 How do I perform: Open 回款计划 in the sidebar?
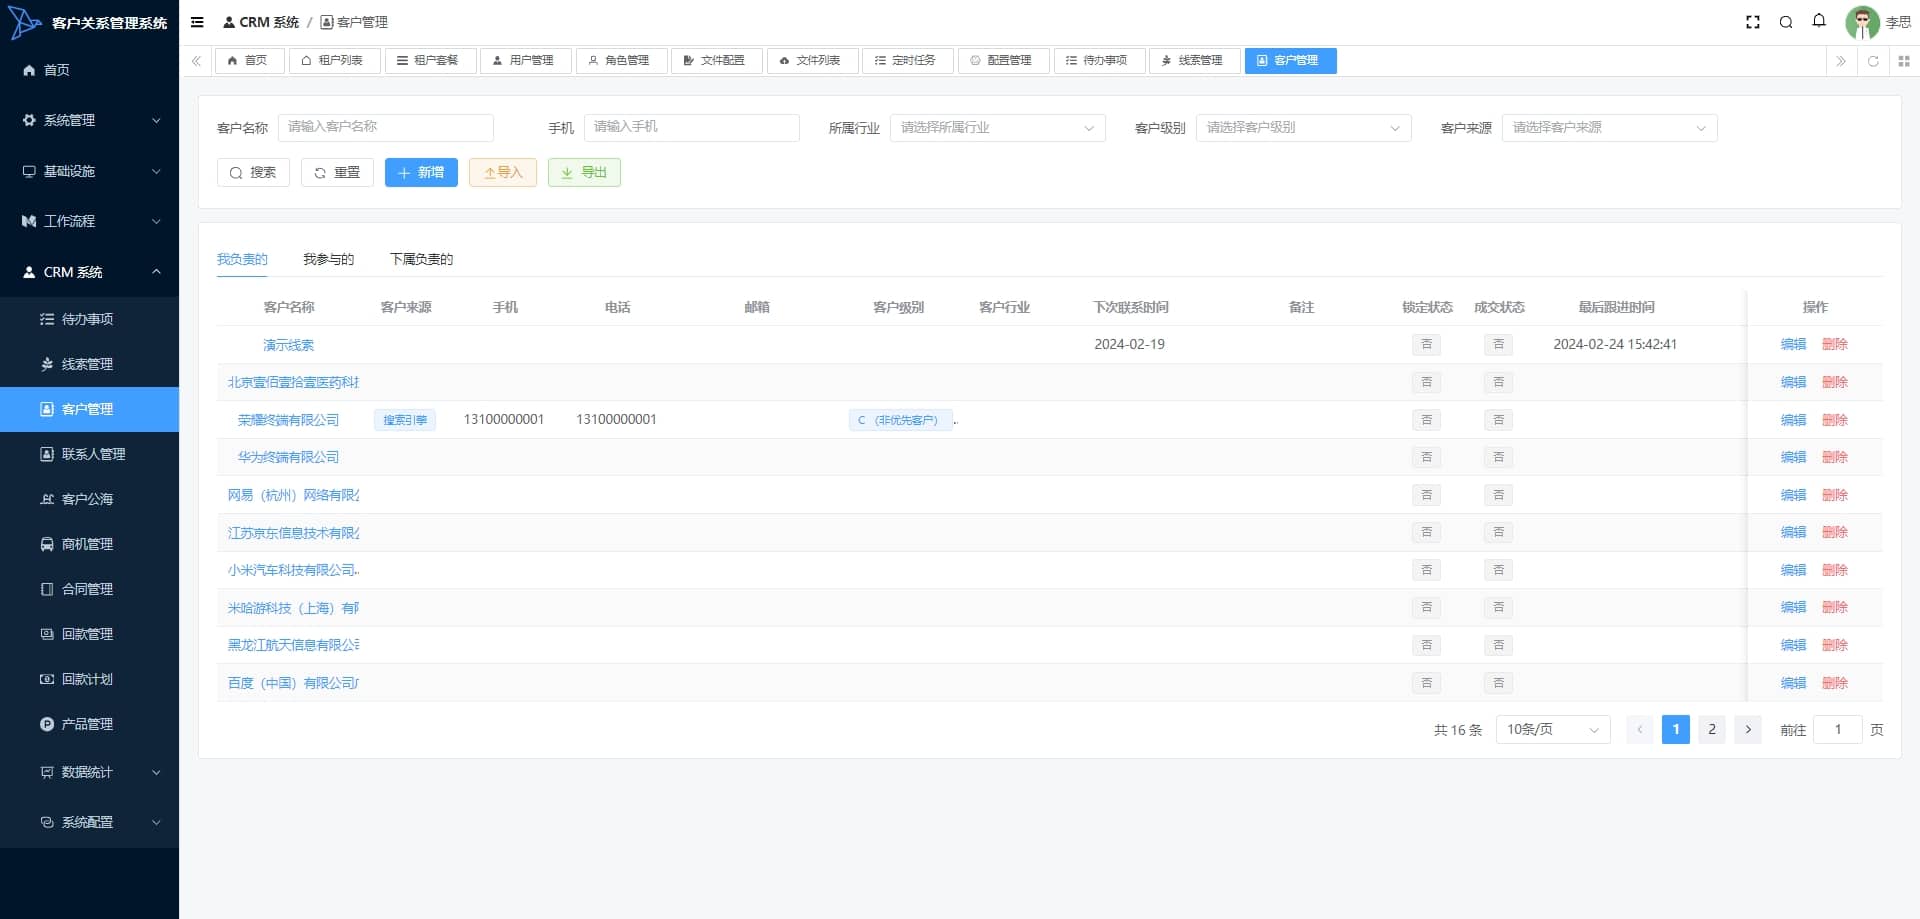click(x=89, y=679)
